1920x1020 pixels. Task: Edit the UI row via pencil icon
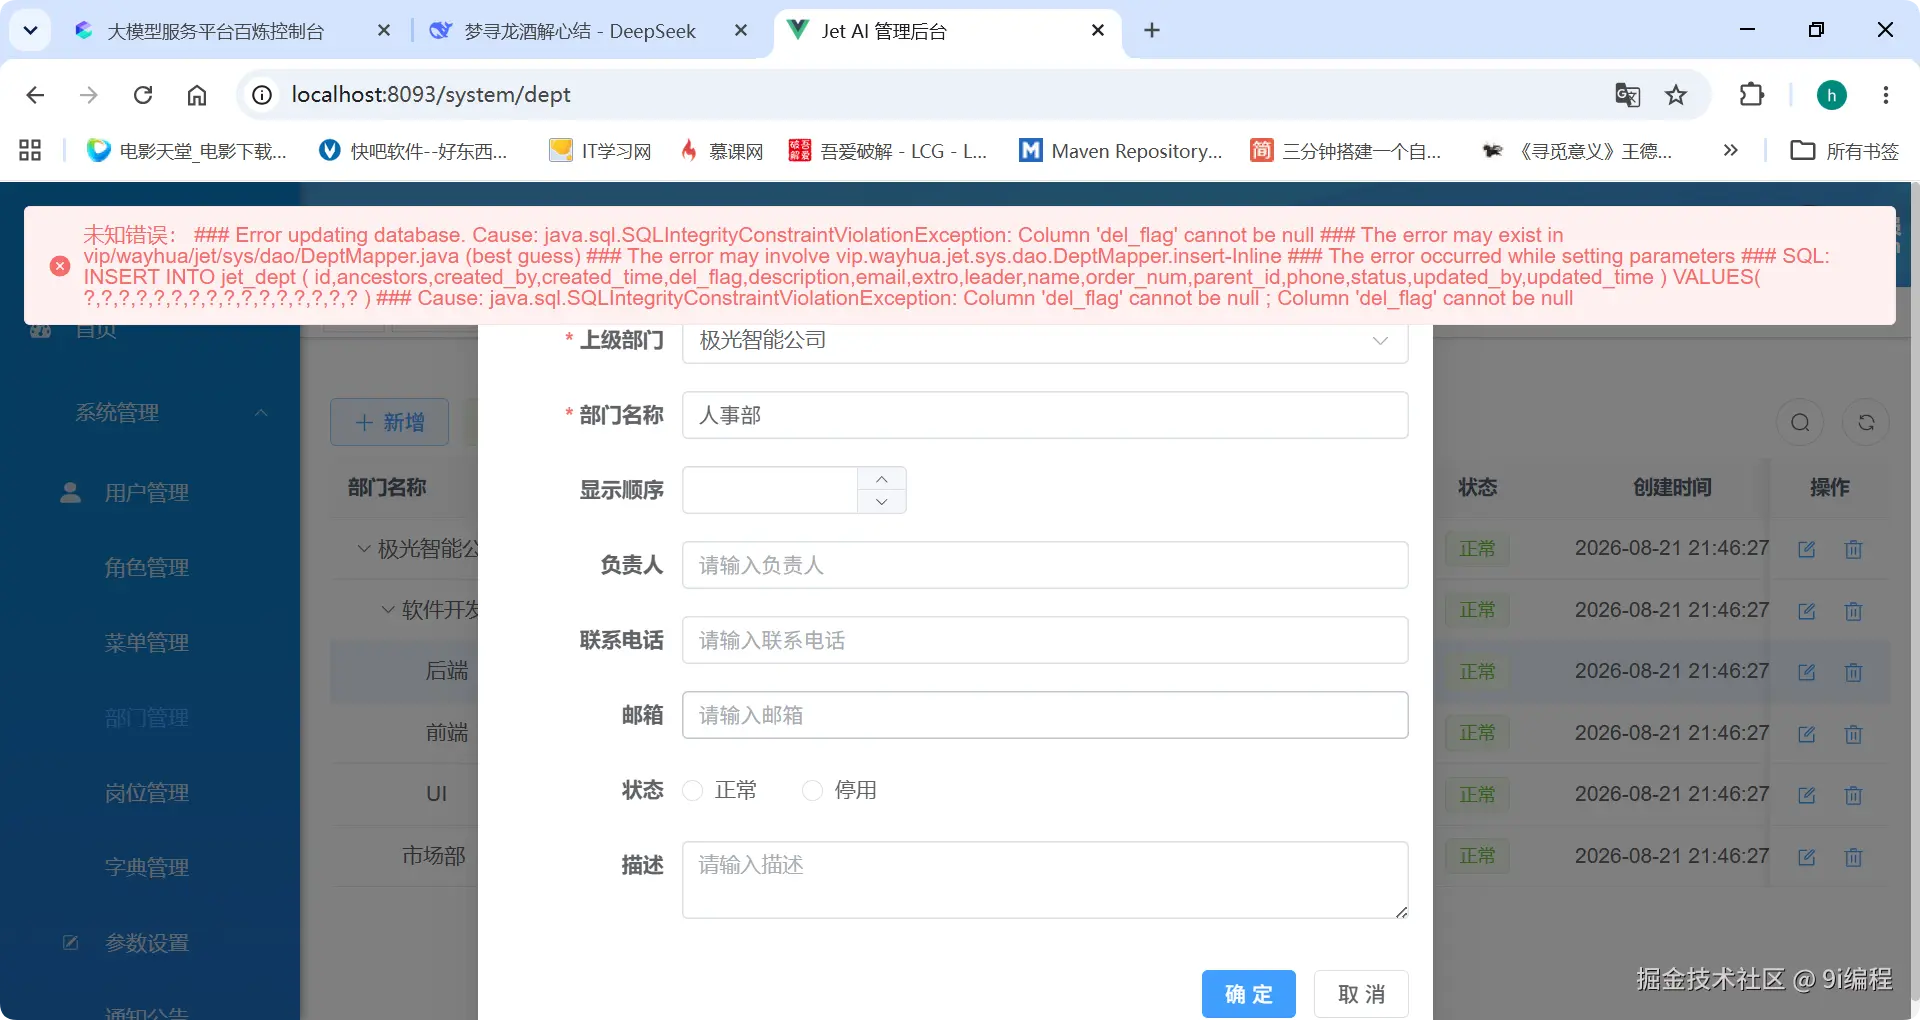coord(1806,795)
